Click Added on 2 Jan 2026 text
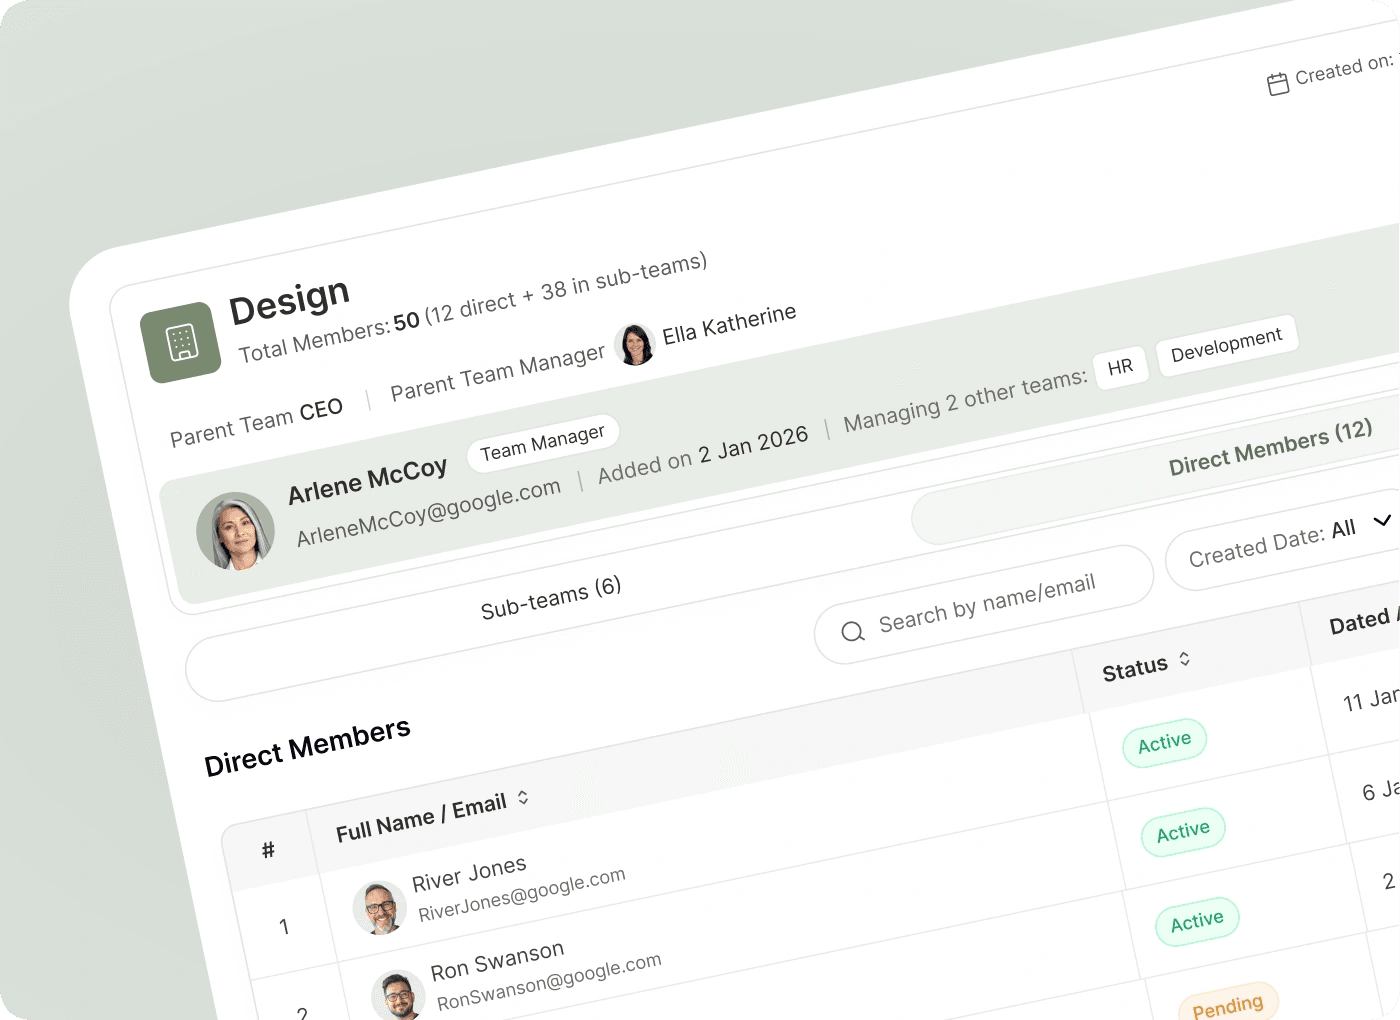This screenshot has width=1400, height=1020. point(703,453)
